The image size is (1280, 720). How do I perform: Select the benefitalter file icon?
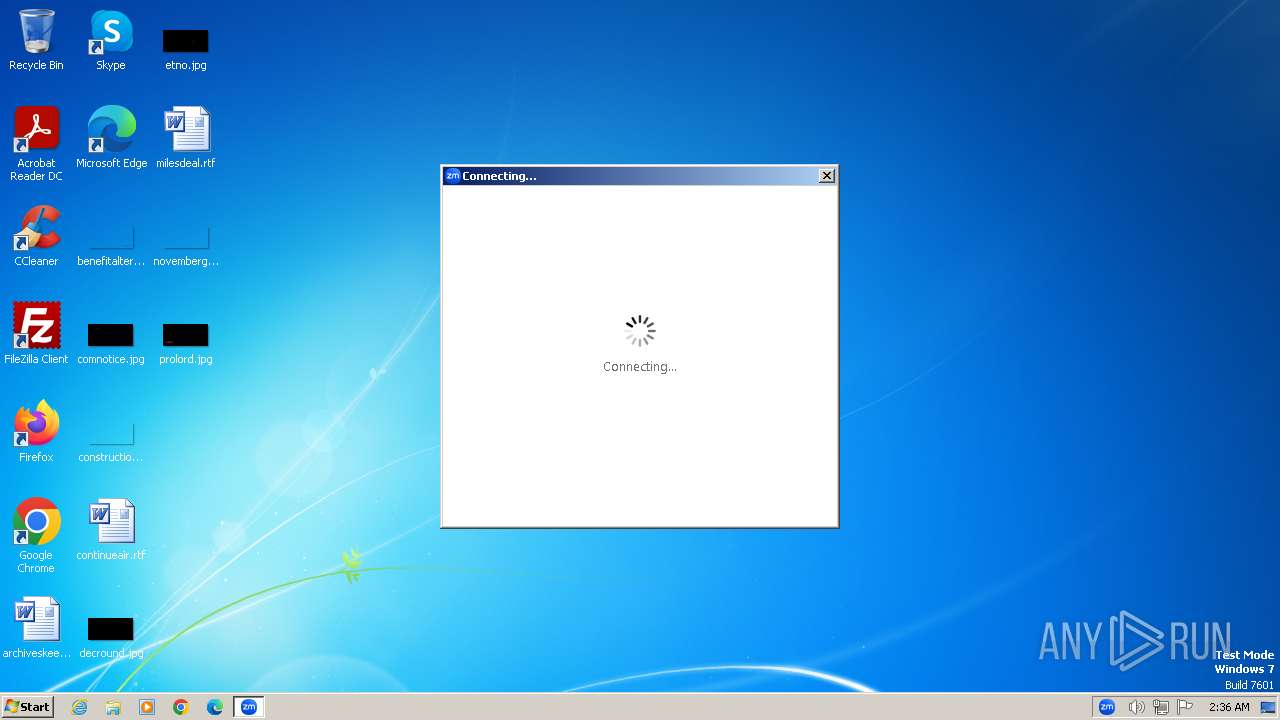111,245
